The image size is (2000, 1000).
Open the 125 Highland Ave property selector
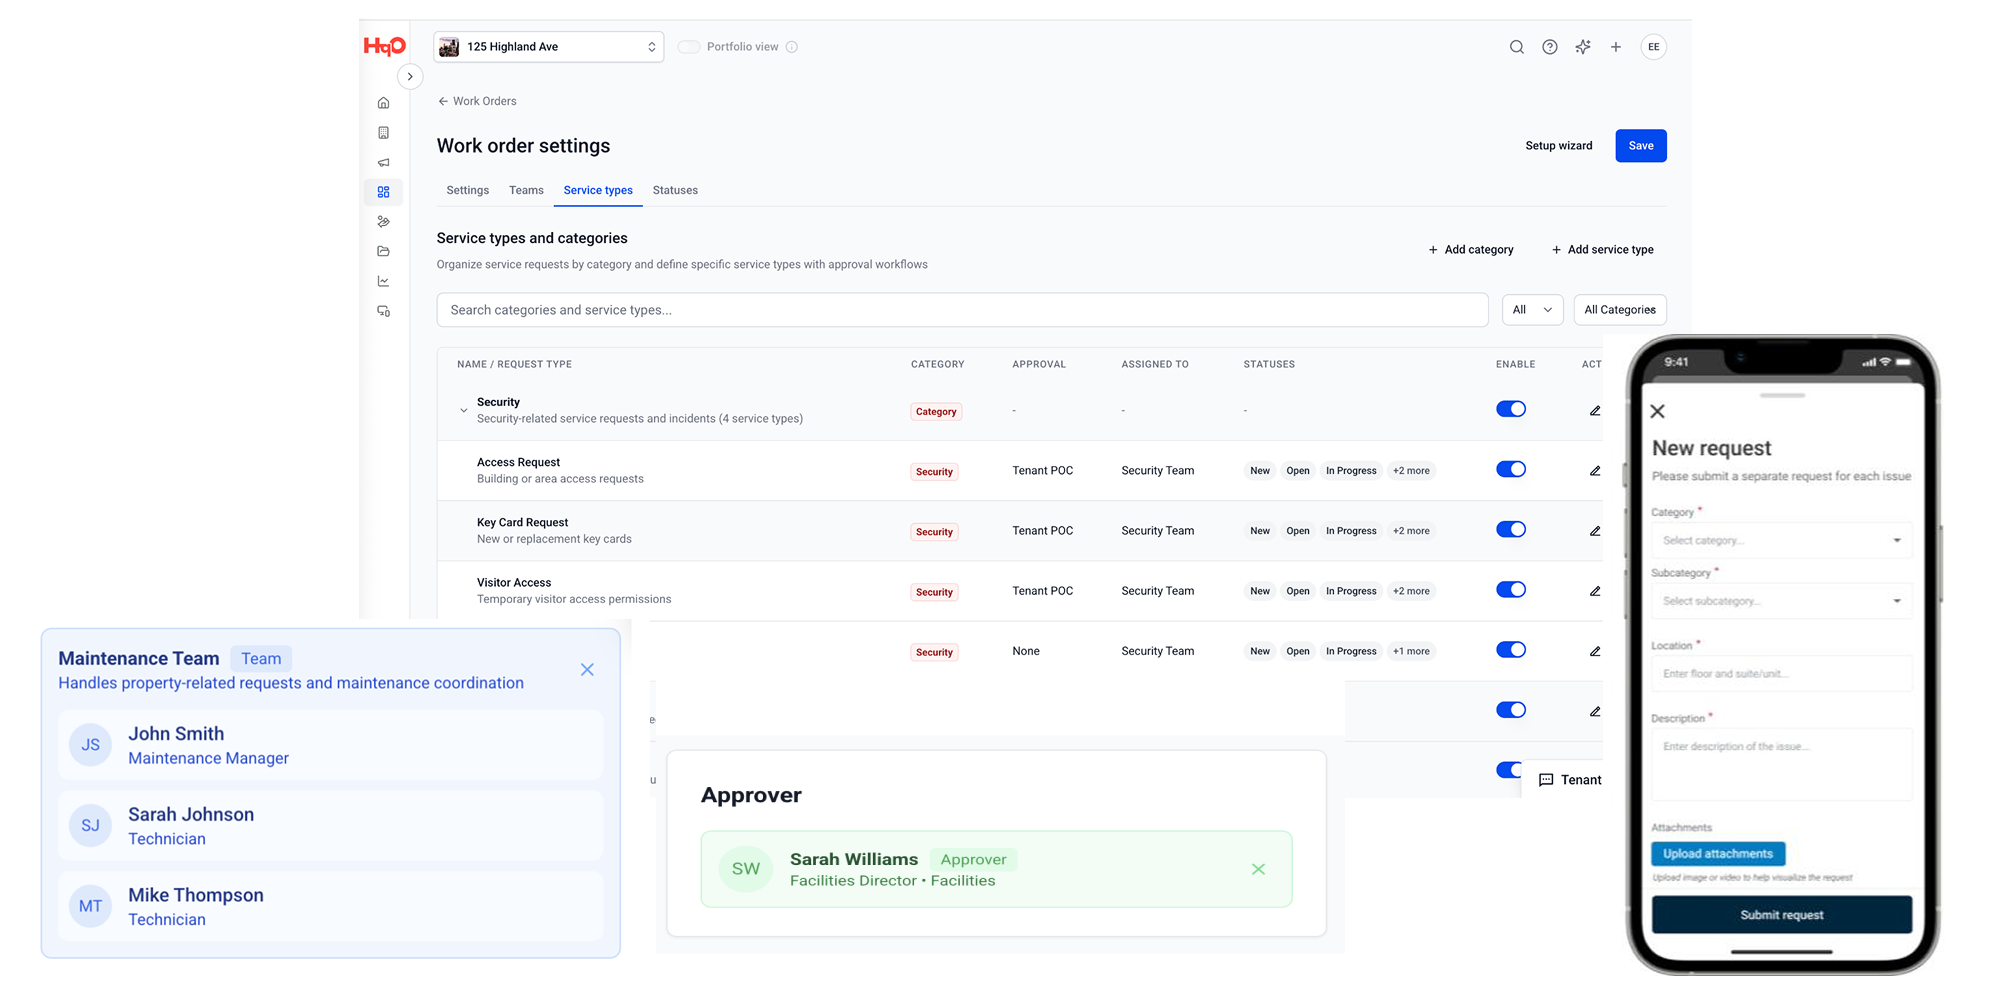click(548, 46)
